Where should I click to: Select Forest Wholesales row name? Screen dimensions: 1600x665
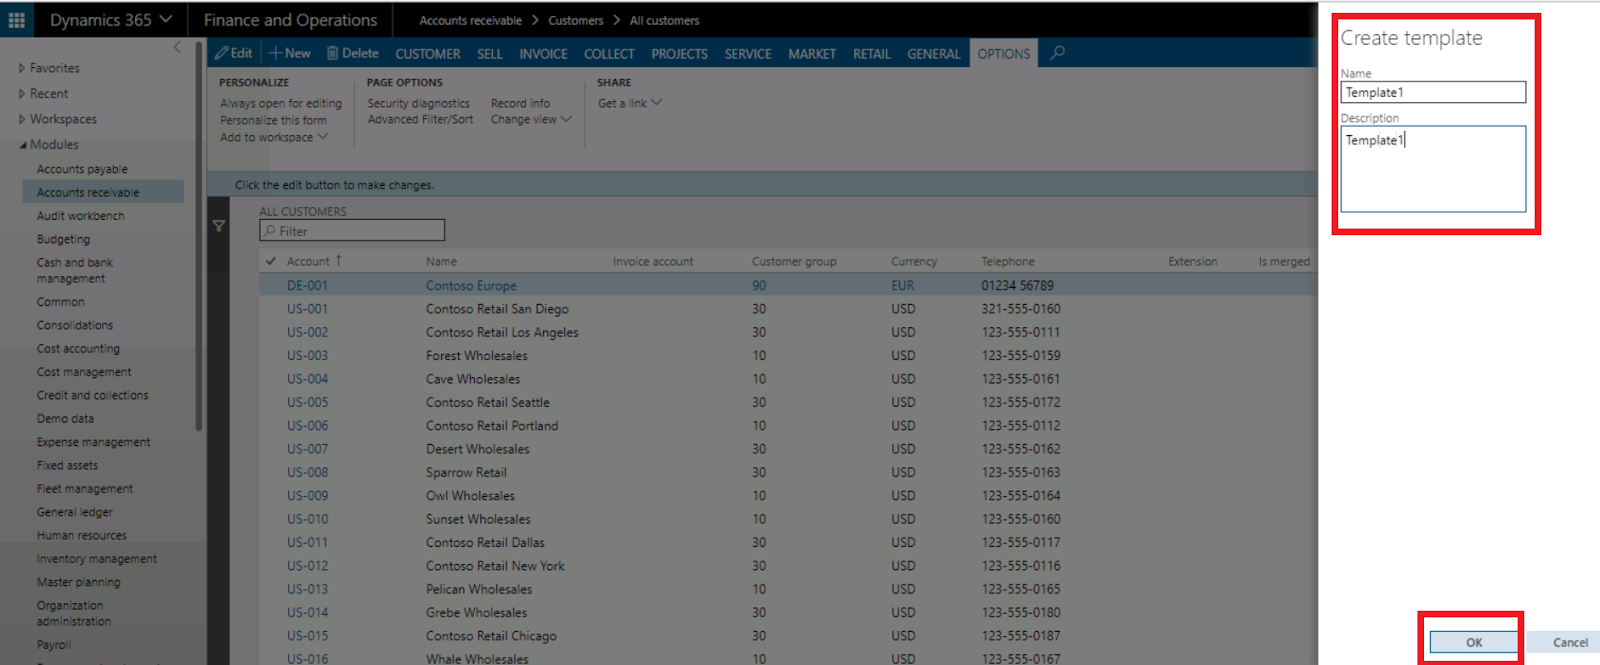(x=476, y=355)
